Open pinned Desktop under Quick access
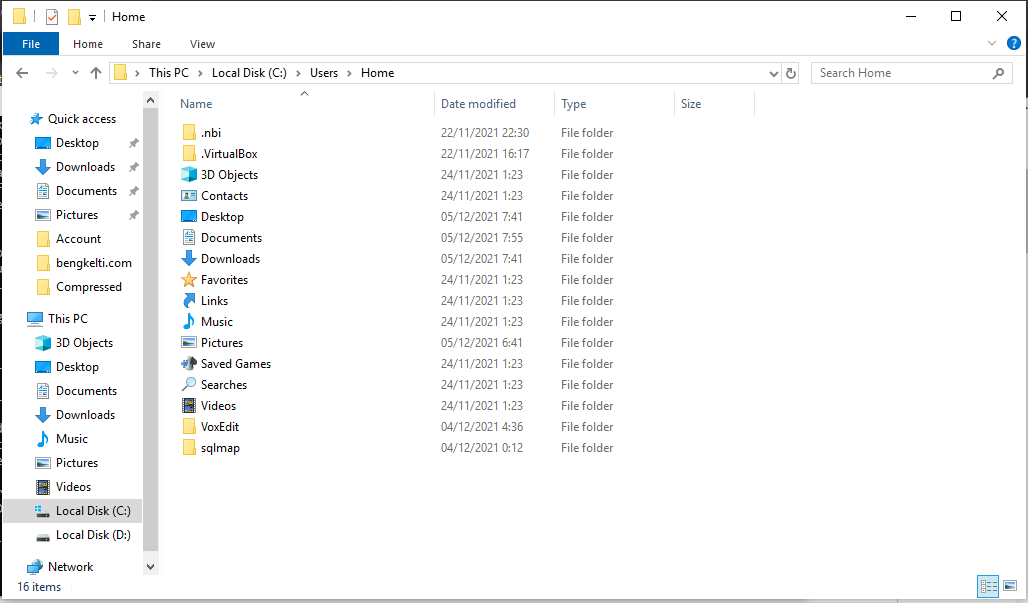Viewport: 1028px width, 603px height. click(x=77, y=143)
